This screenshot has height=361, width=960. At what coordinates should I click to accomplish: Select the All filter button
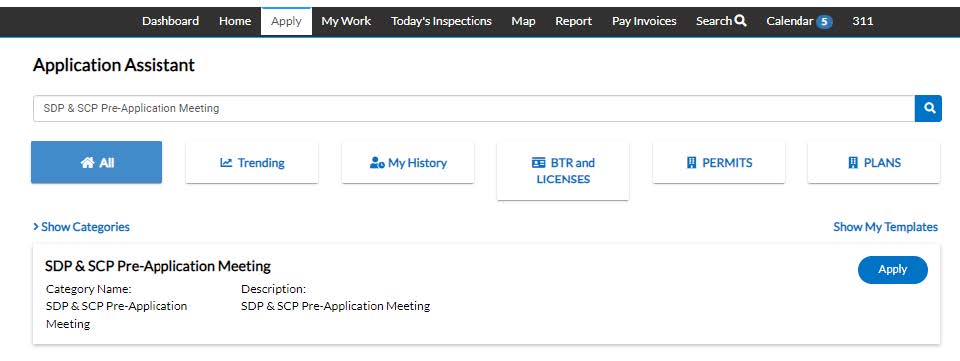pyautogui.click(x=97, y=162)
